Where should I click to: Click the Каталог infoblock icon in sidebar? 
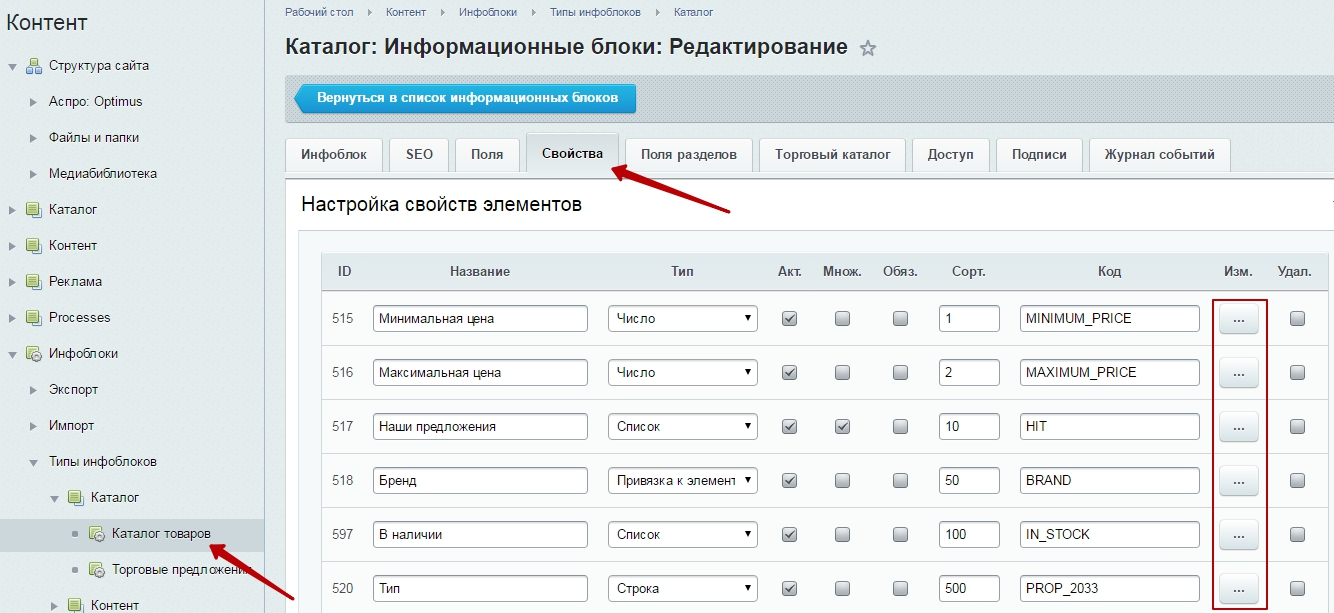[33, 210]
